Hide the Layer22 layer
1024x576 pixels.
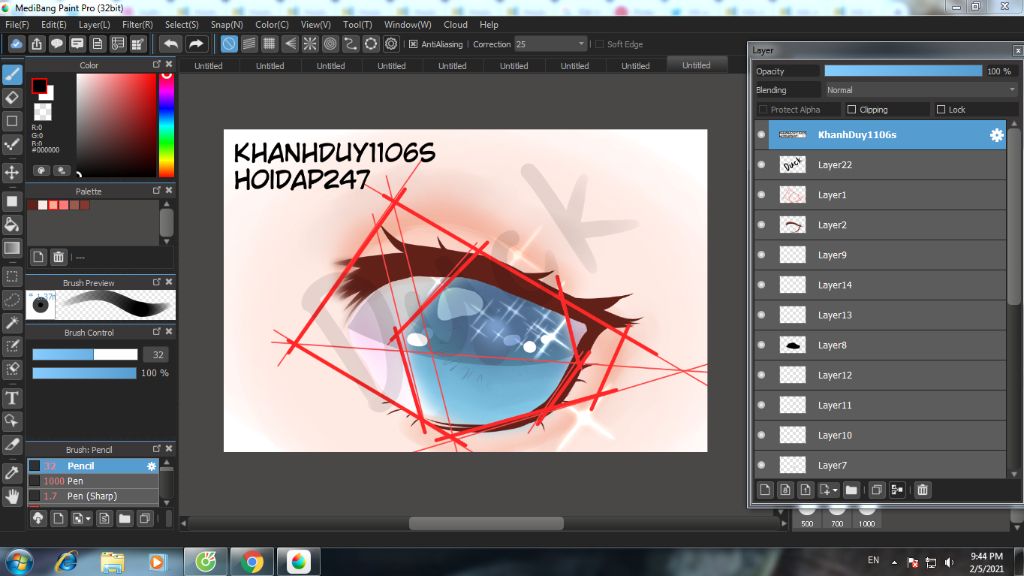pyautogui.click(x=761, y=165)
